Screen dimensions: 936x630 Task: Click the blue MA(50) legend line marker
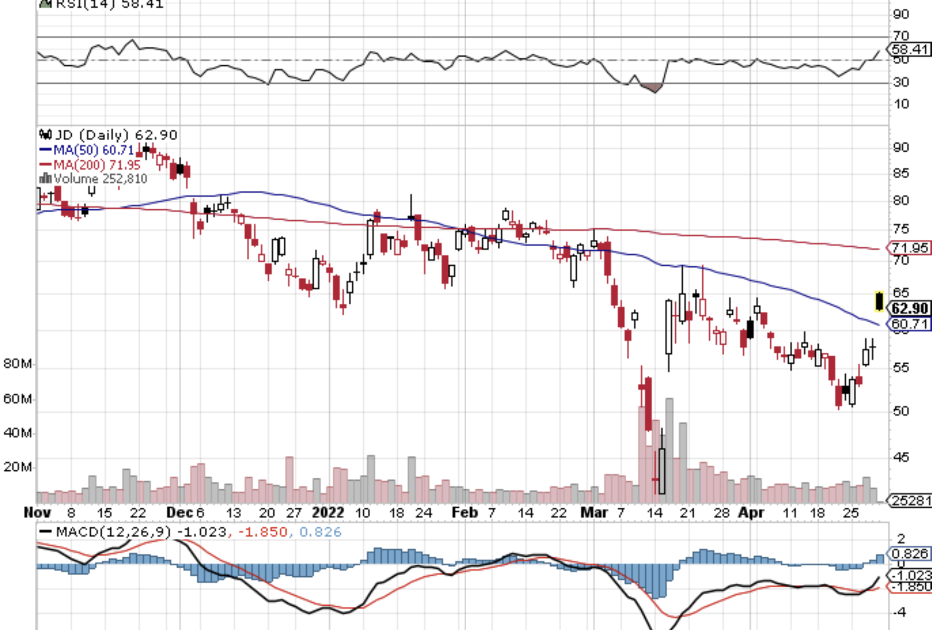[45, 149]
